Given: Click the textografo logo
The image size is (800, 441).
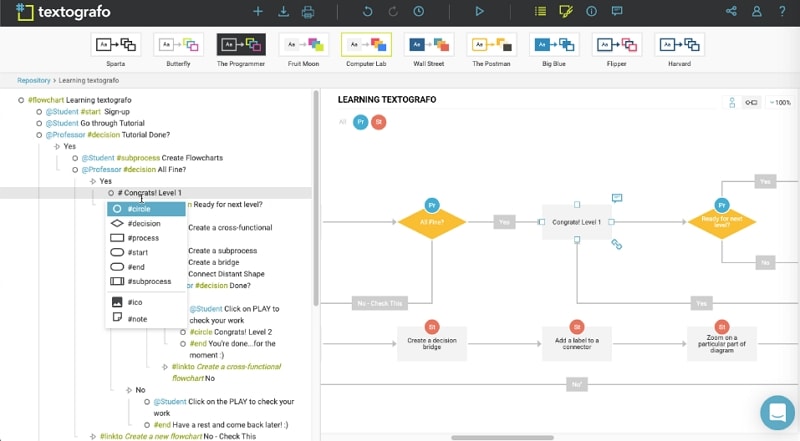Looking at the screenshot, I should click(x=63, y=12).
